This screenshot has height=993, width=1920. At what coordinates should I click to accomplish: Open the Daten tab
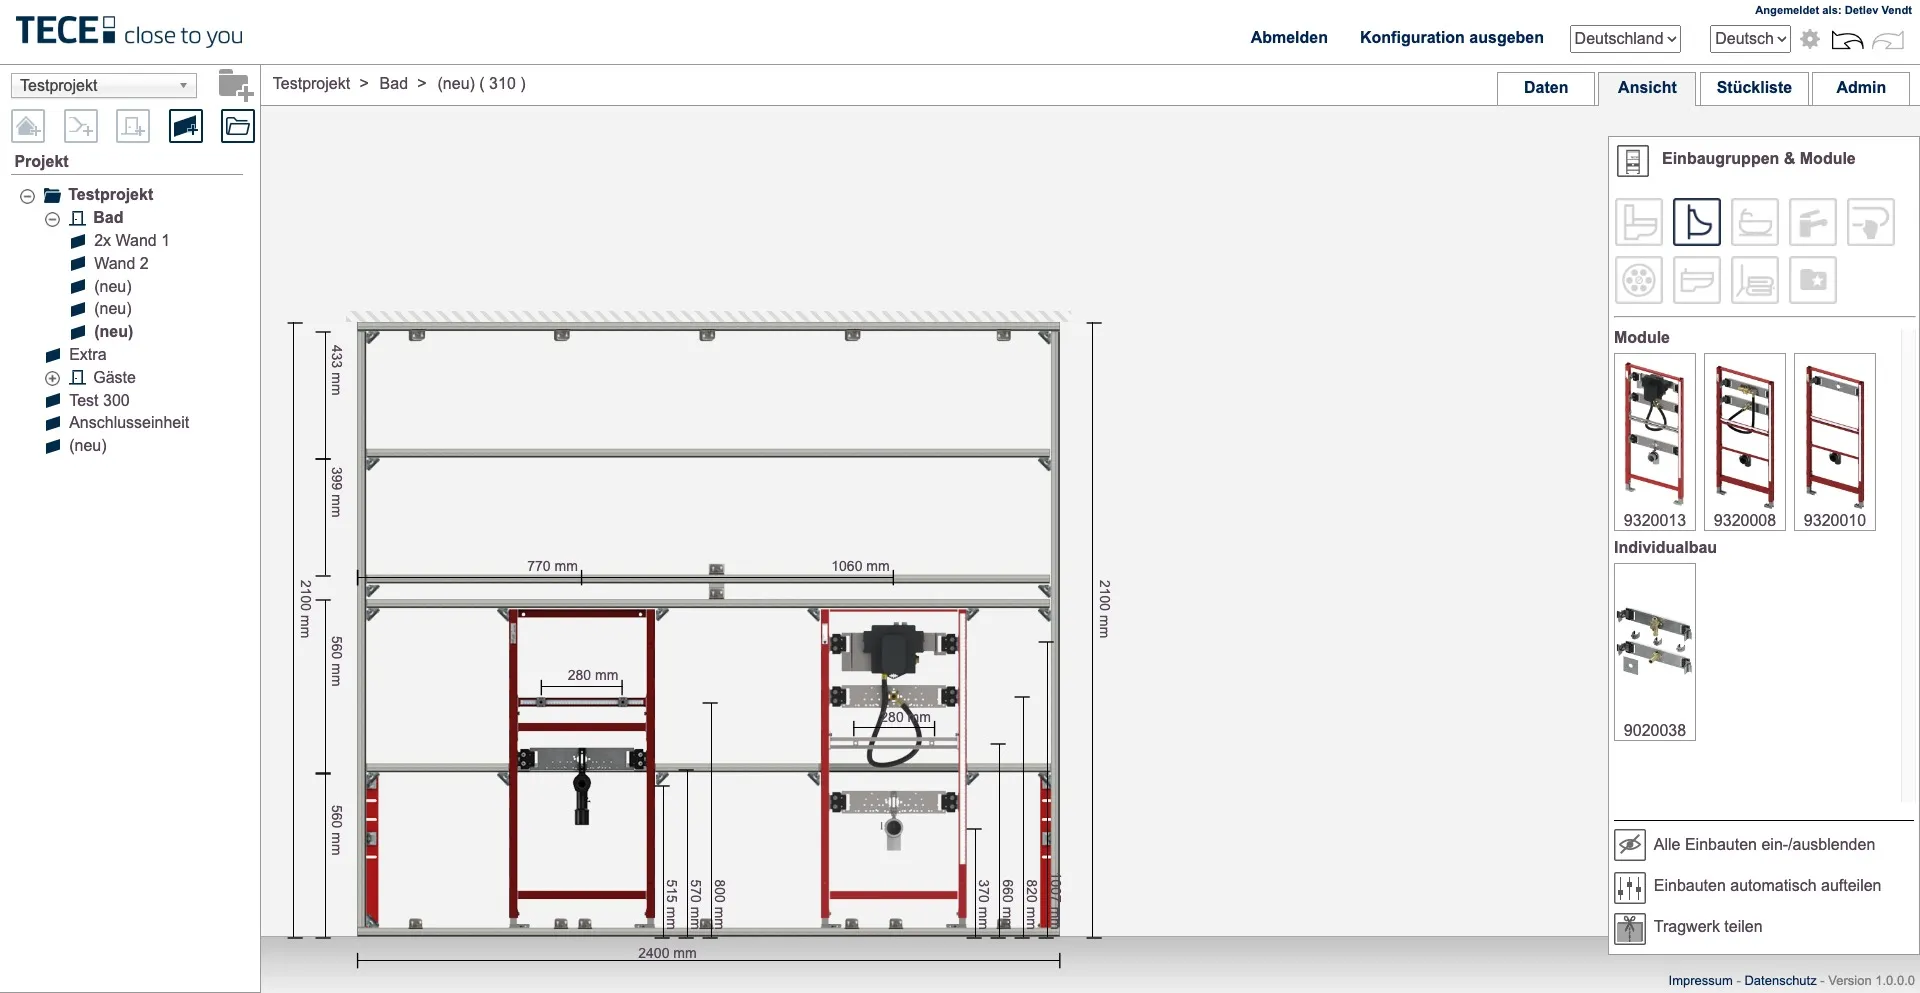(1545, 88)
